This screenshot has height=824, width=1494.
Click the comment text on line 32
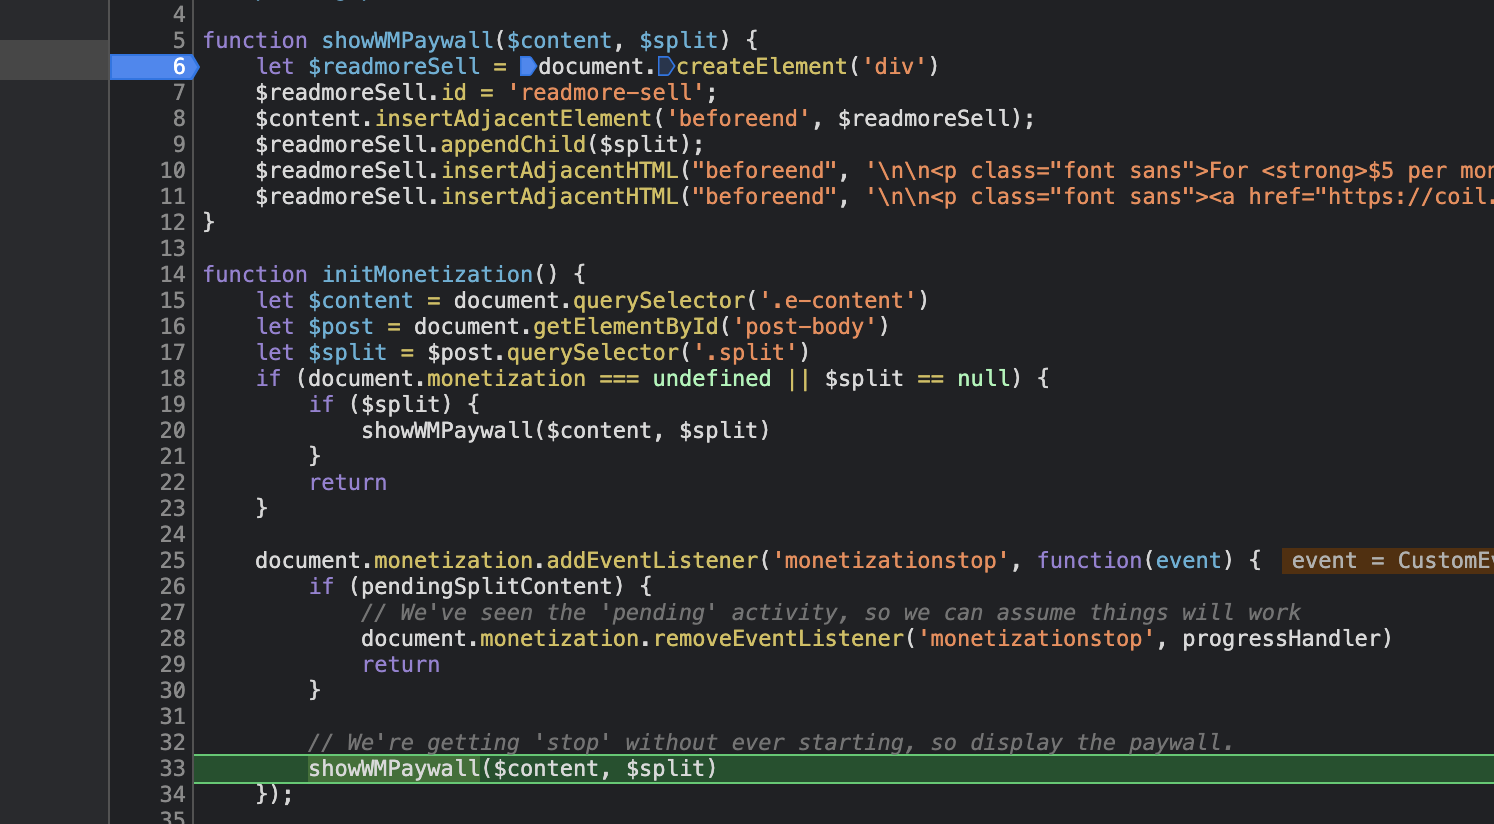[x=770, y=742]
